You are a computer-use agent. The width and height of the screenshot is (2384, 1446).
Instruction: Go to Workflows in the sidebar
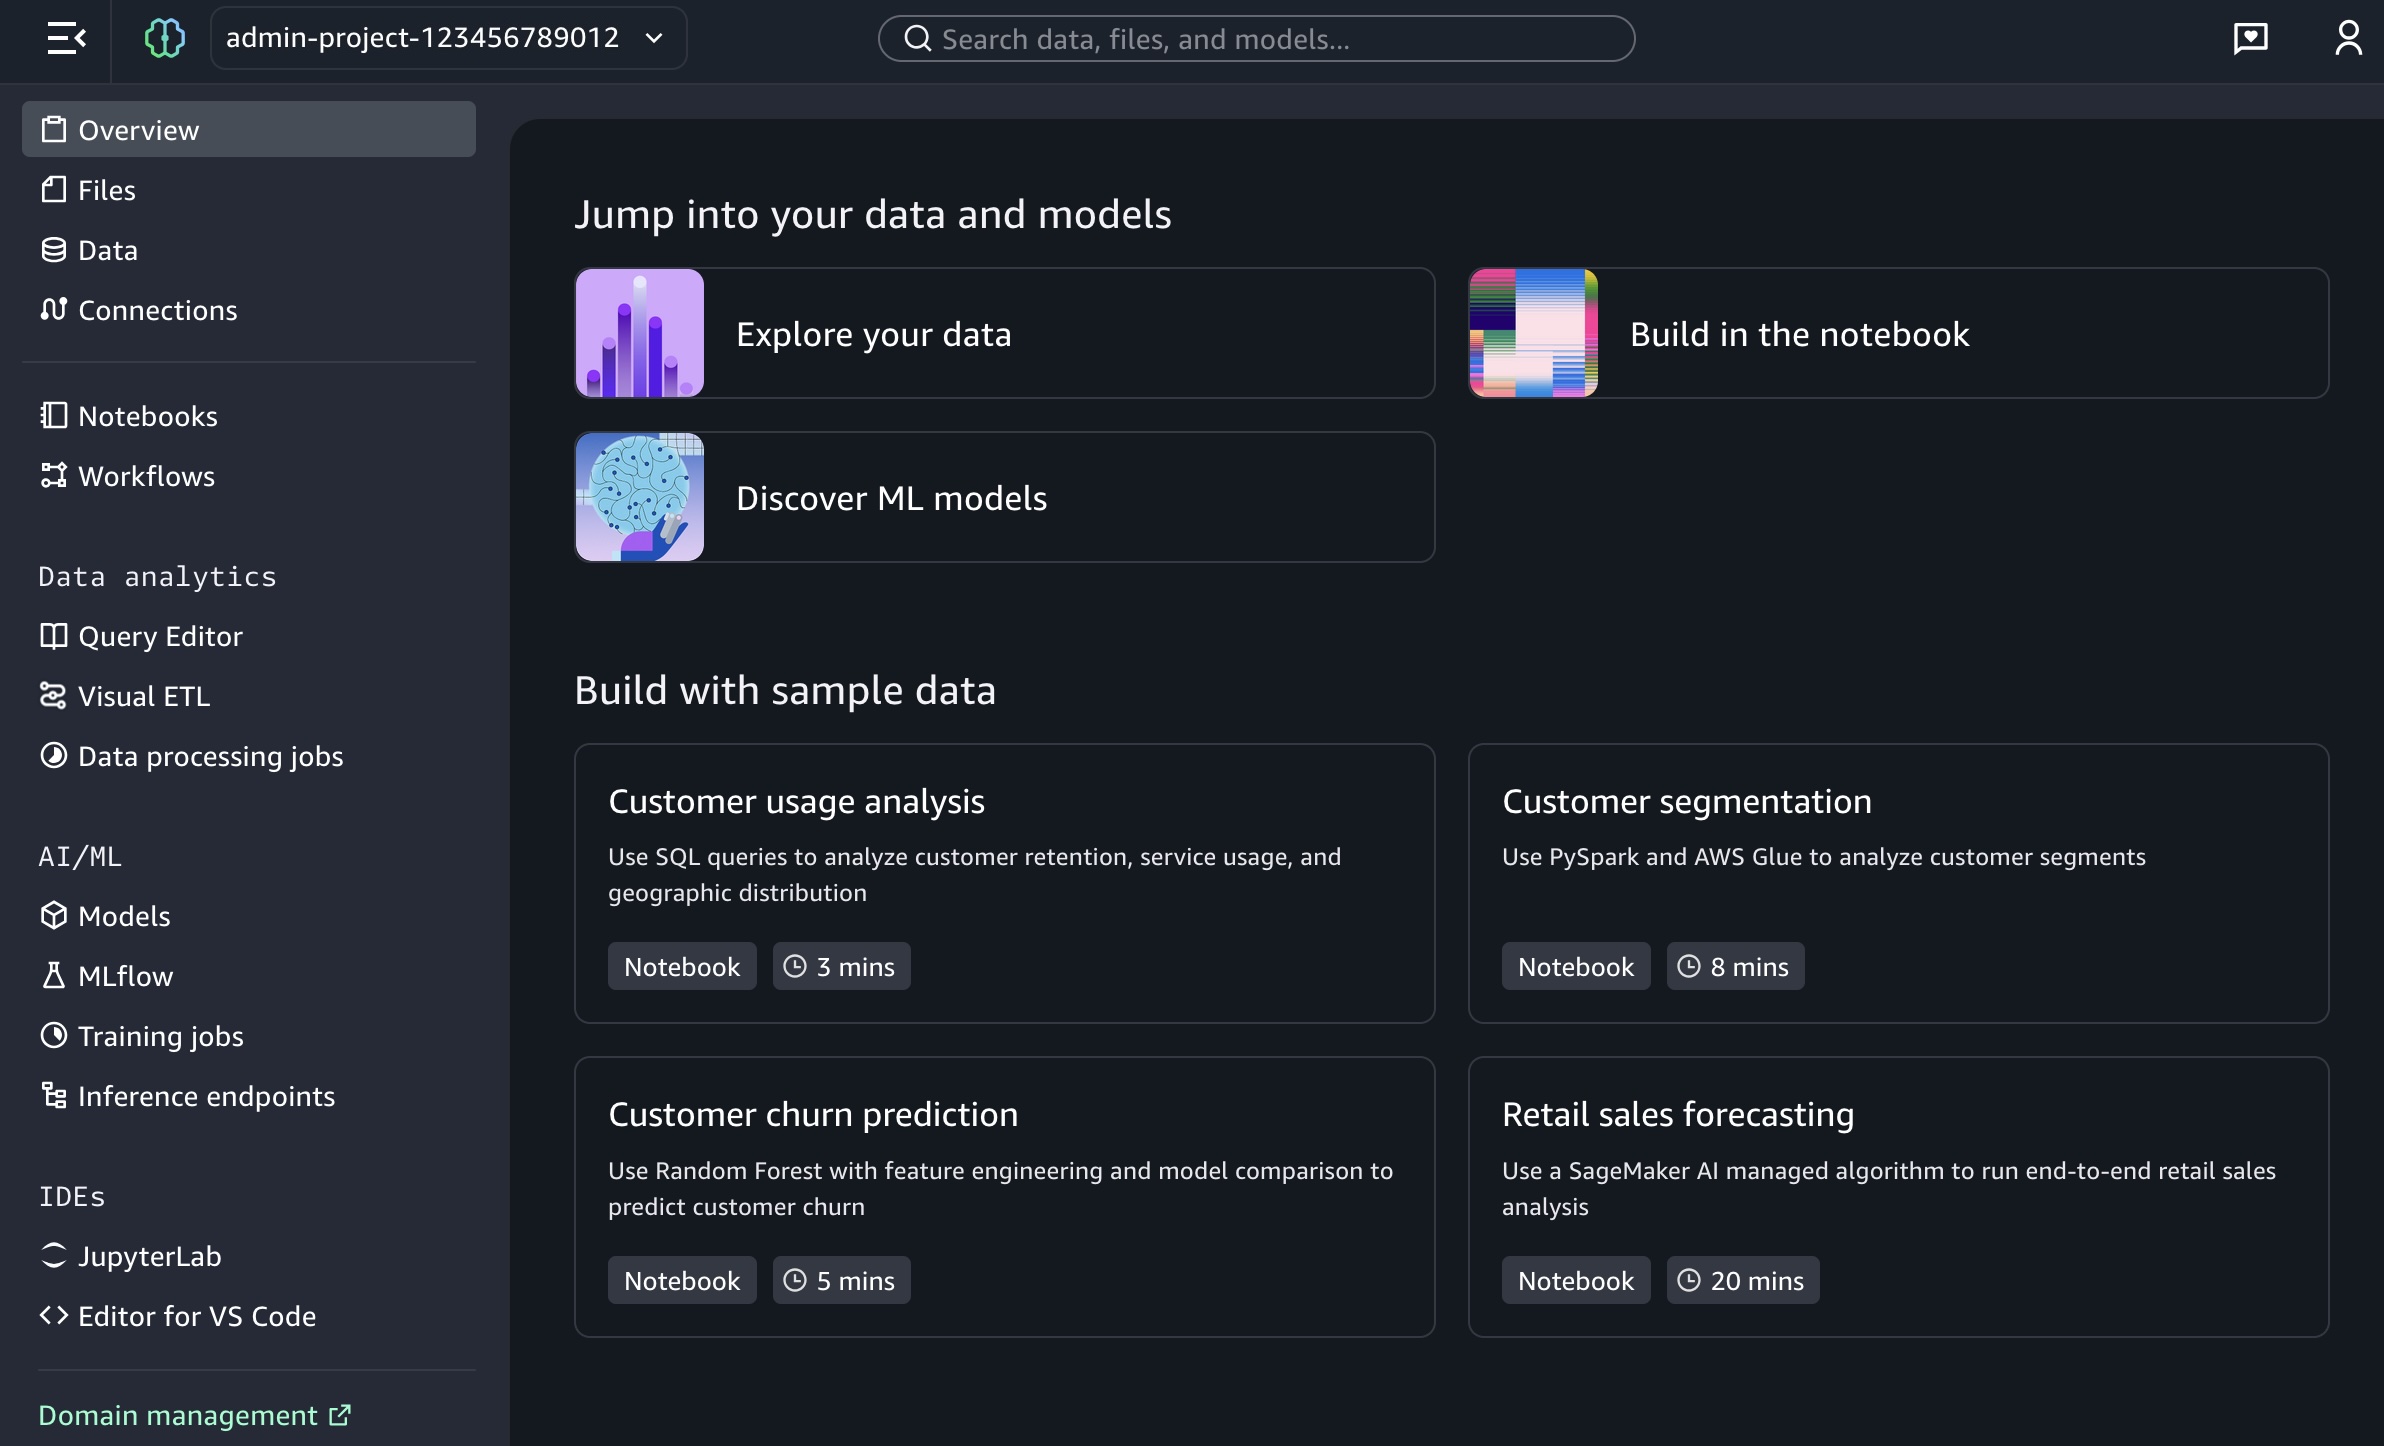click(146, 476)
